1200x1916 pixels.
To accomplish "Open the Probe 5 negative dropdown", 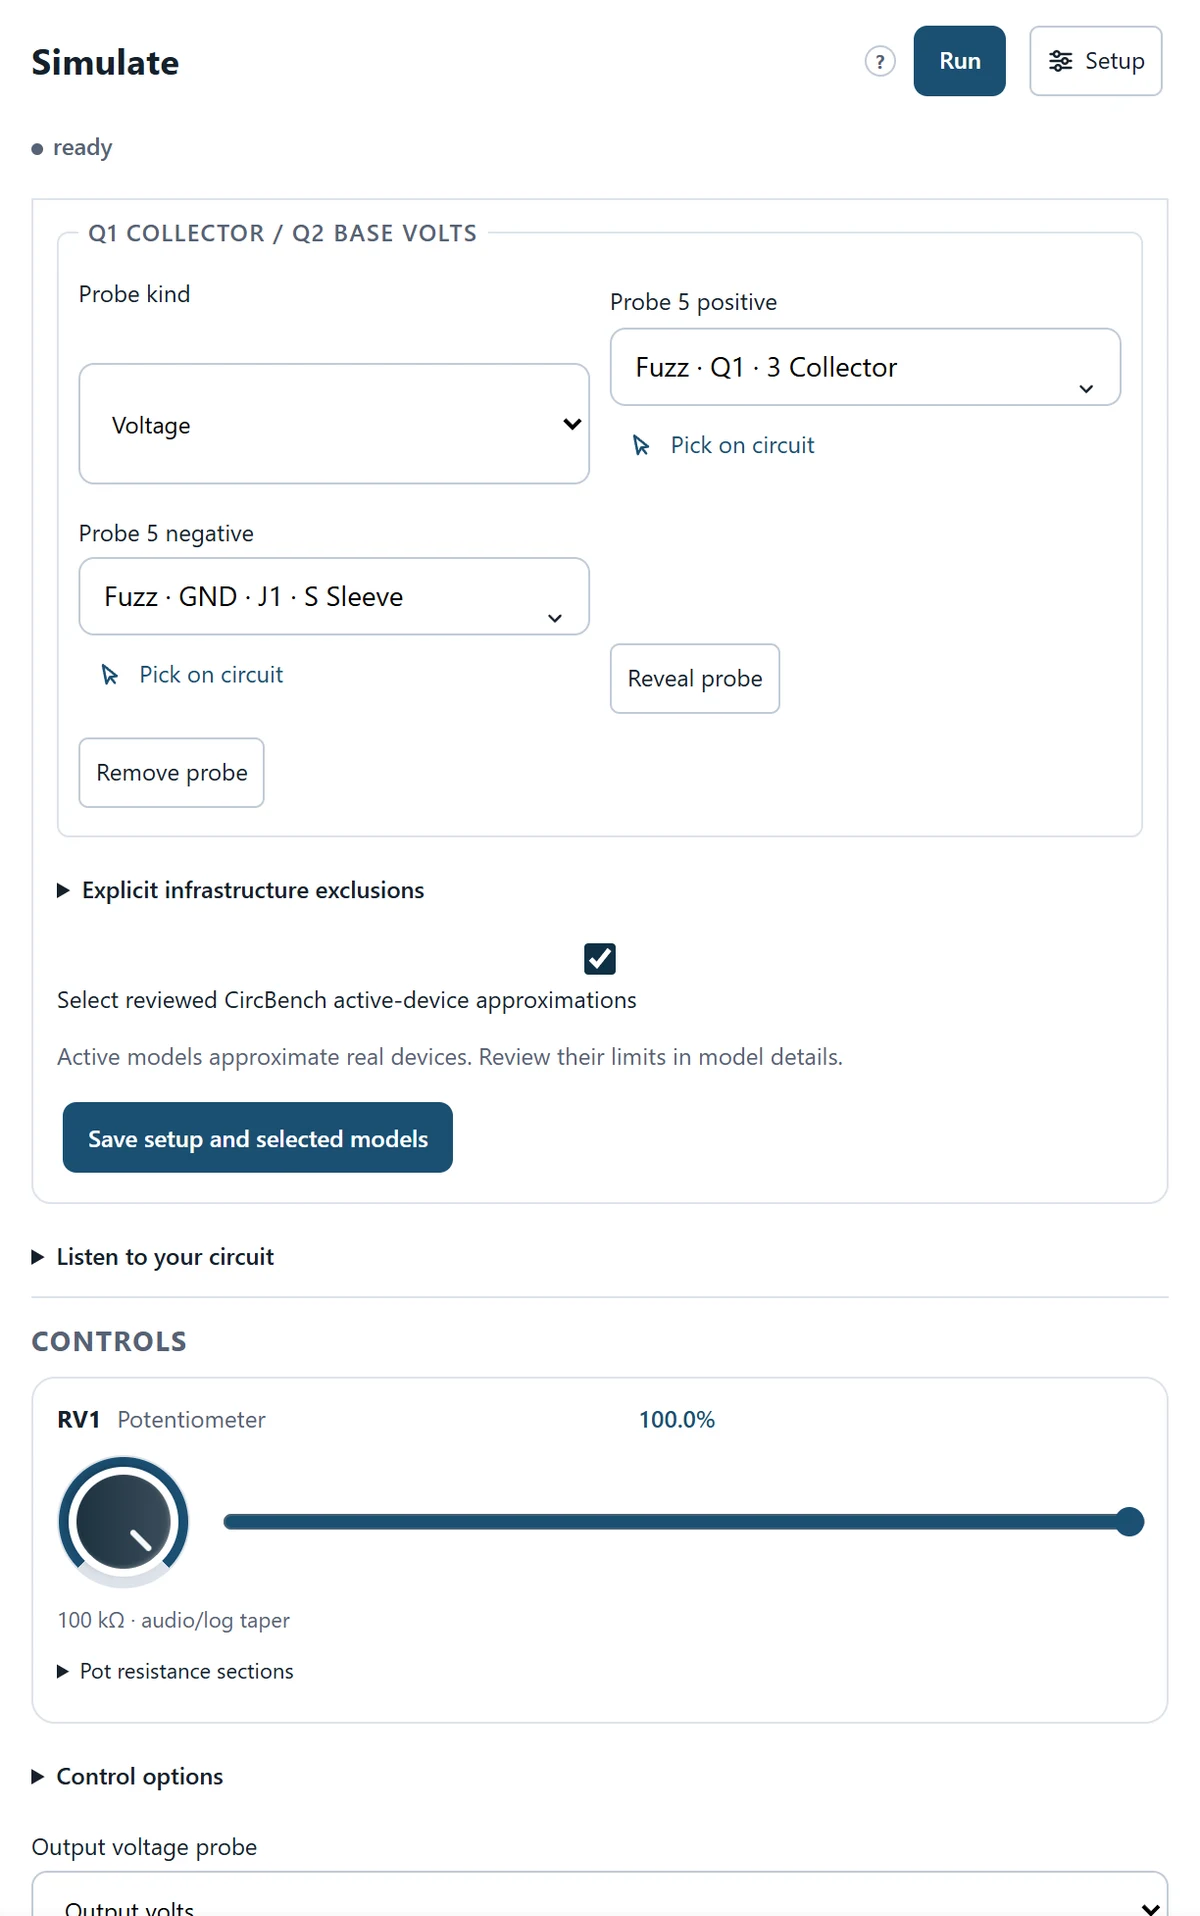I will [x=334, y=596].
